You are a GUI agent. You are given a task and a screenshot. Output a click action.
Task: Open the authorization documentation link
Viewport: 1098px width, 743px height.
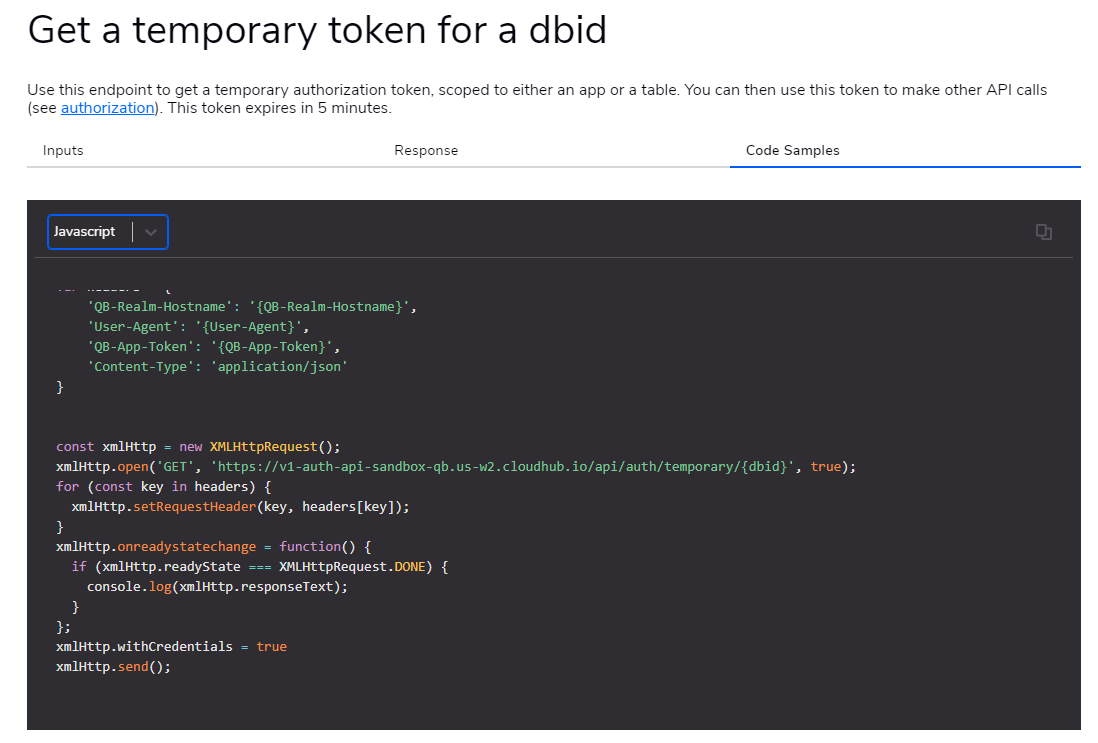(x=107, y=107)
